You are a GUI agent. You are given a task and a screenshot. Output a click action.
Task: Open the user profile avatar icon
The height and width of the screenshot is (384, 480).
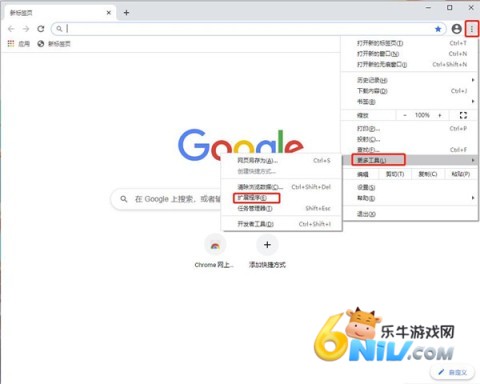click(x=456, y=29)
